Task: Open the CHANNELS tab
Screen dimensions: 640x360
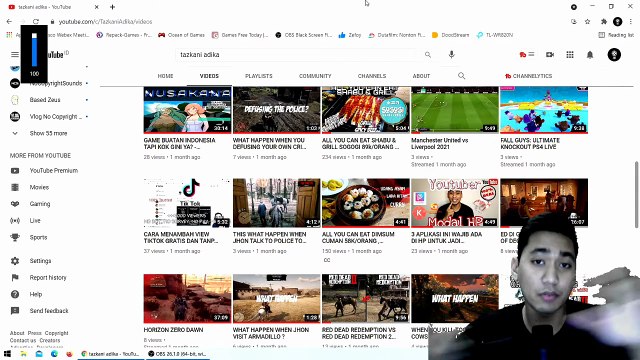Action: 372,76
